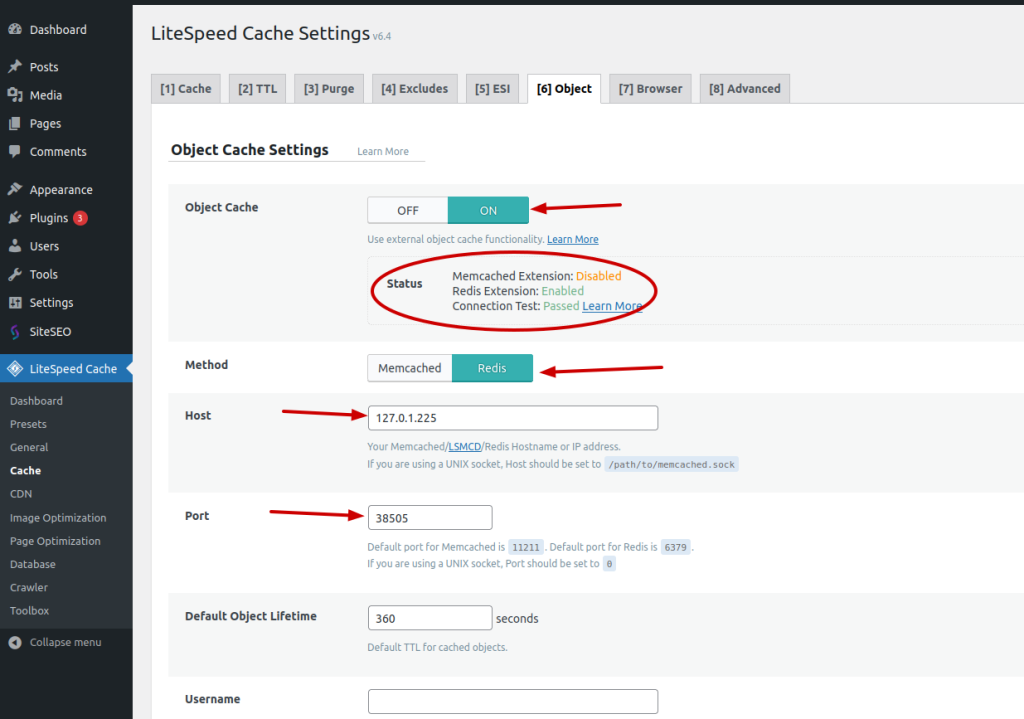Screen dimensions: 1024x719
Task: Open the Cache submenu item
Action: pyautogui.click(x=25, y=471)
